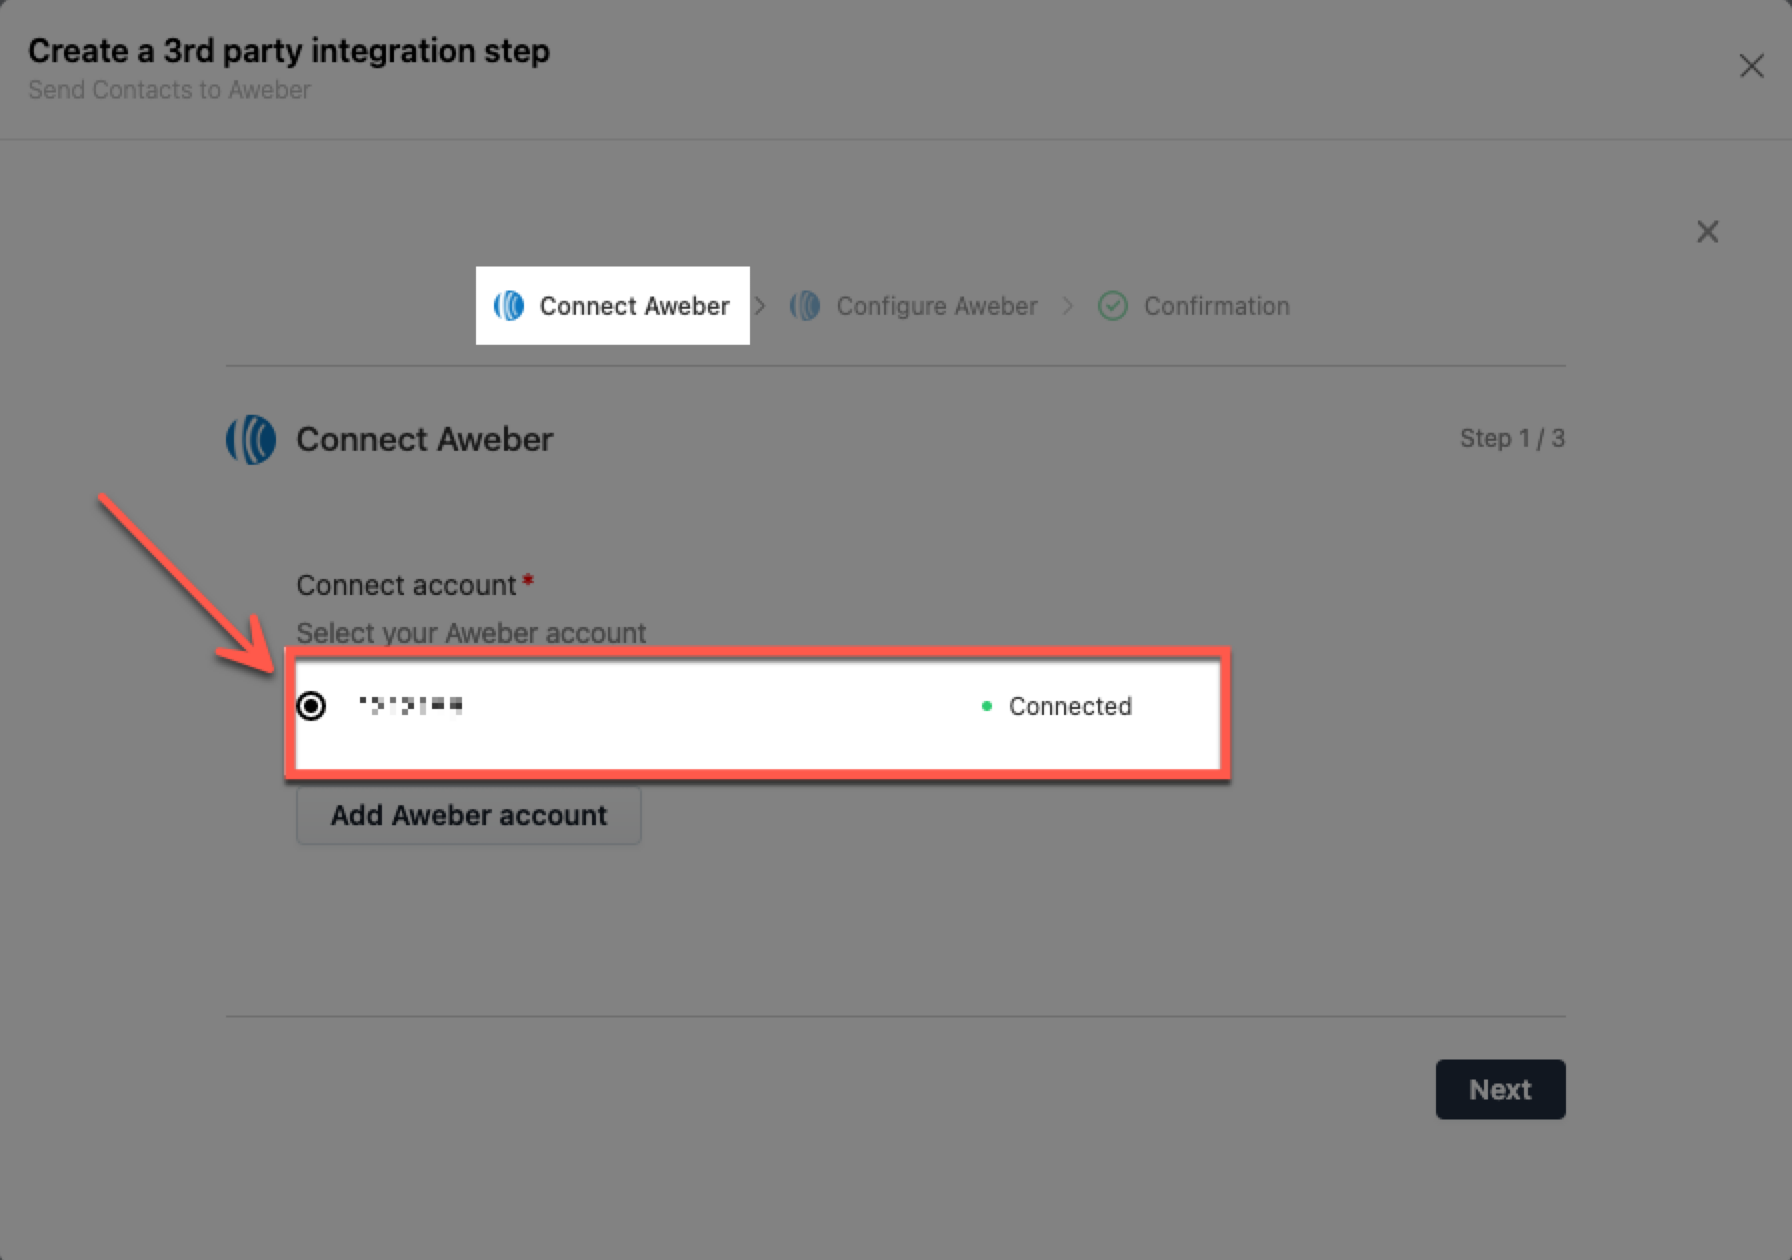1792x1260 pixels.
Task: Open the Connect Aweber step tab
Action: point(613,306)
